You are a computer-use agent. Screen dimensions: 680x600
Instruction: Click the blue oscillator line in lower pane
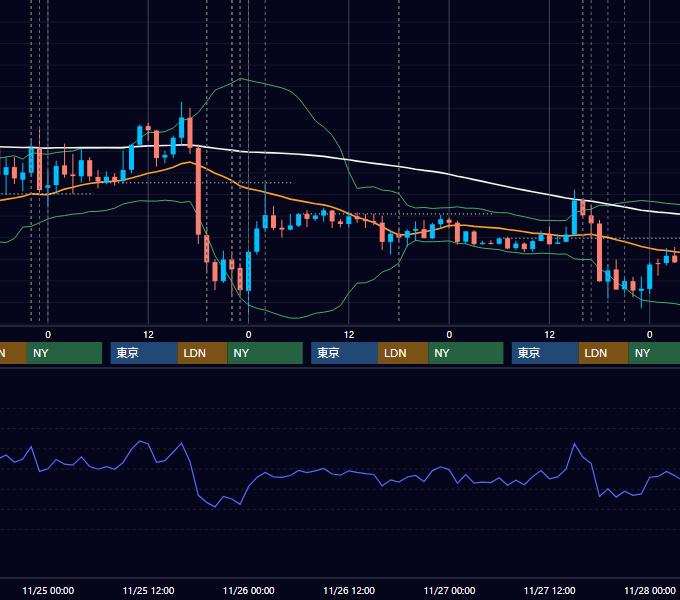(347, 472)
